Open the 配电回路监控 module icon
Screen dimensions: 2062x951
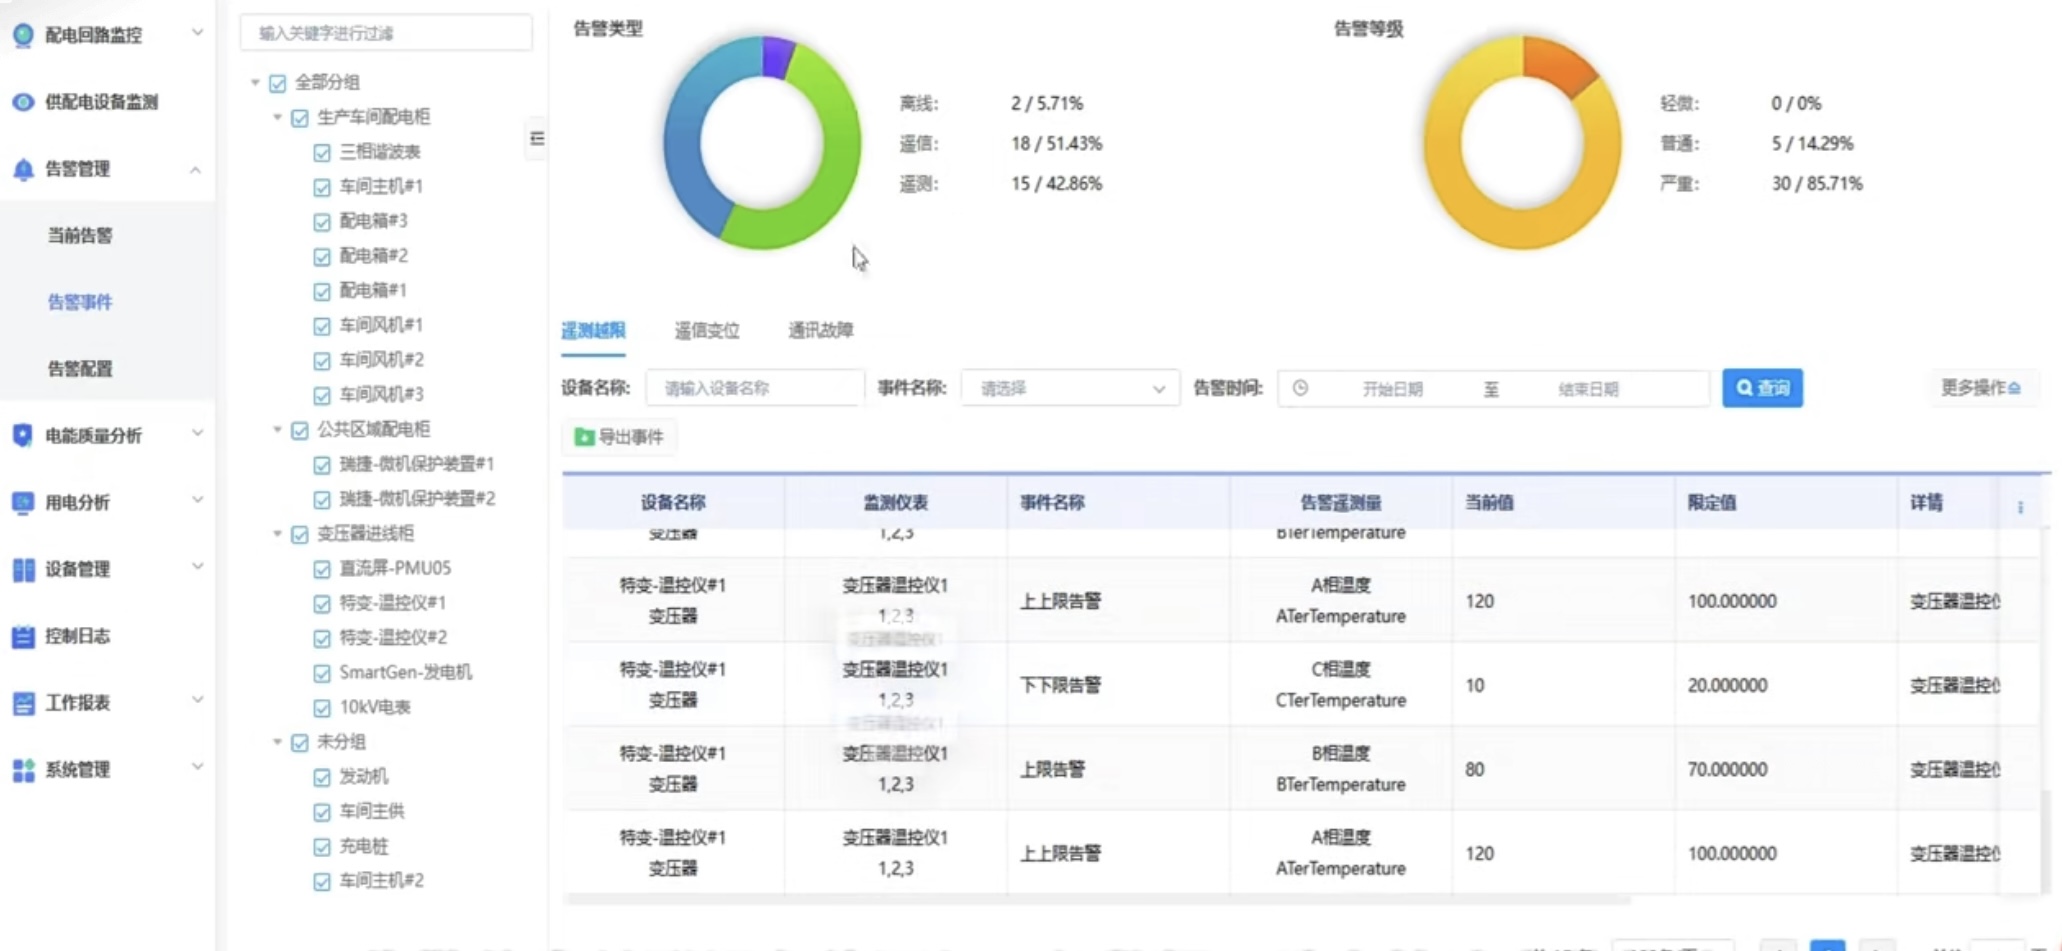(x=22, y=33)
